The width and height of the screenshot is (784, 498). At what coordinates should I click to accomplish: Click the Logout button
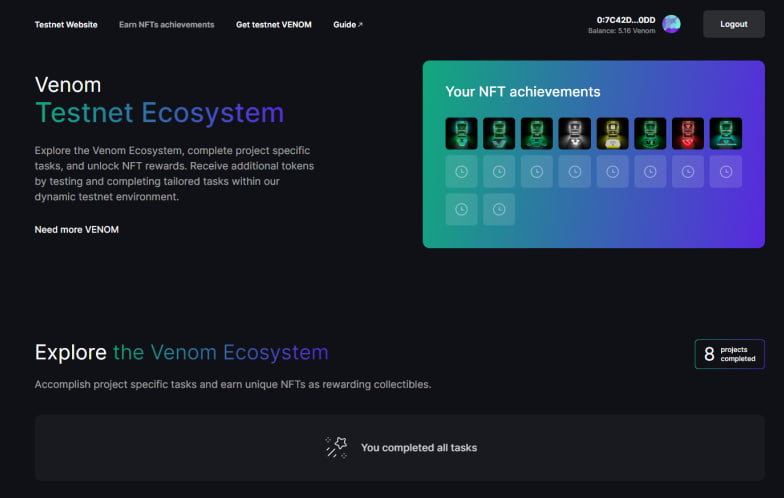click(734, 24)
